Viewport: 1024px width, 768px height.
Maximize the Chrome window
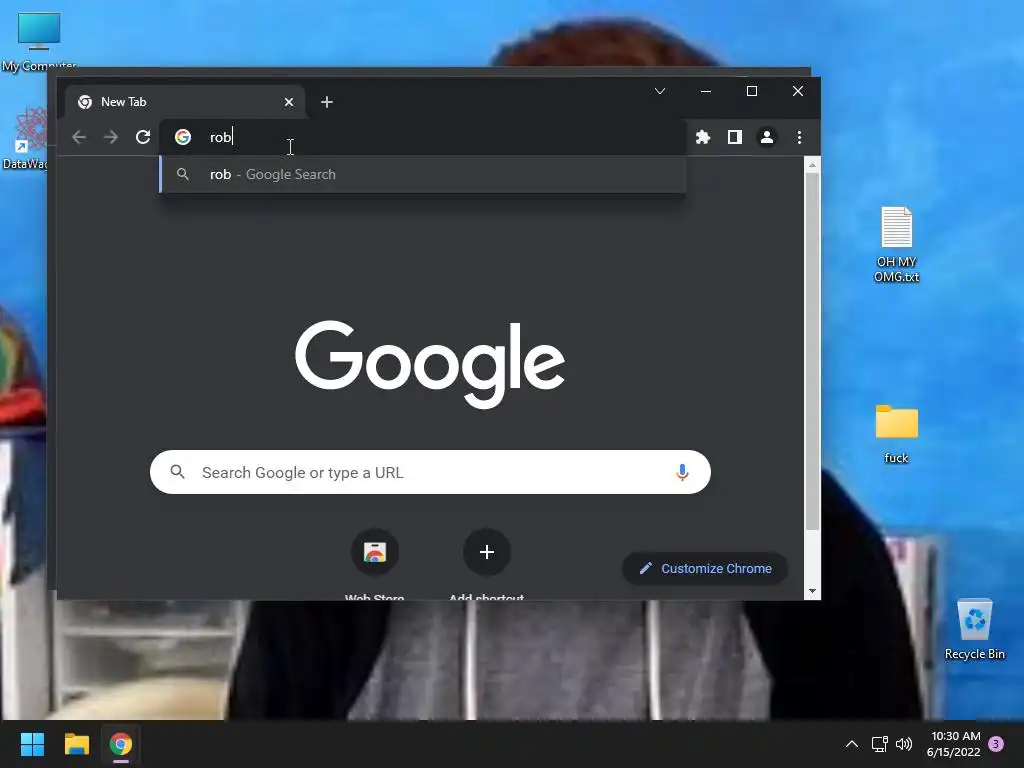752,91
